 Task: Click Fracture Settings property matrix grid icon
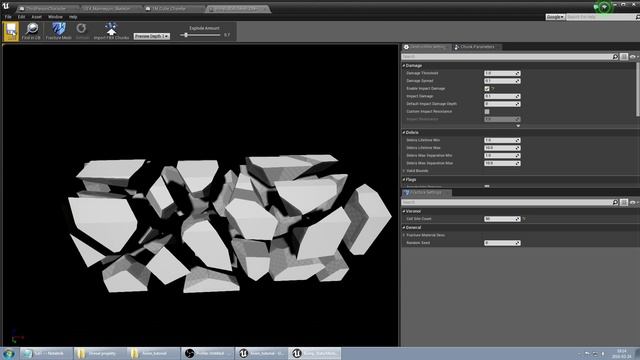pyautogui.click(x=624, y=202)
